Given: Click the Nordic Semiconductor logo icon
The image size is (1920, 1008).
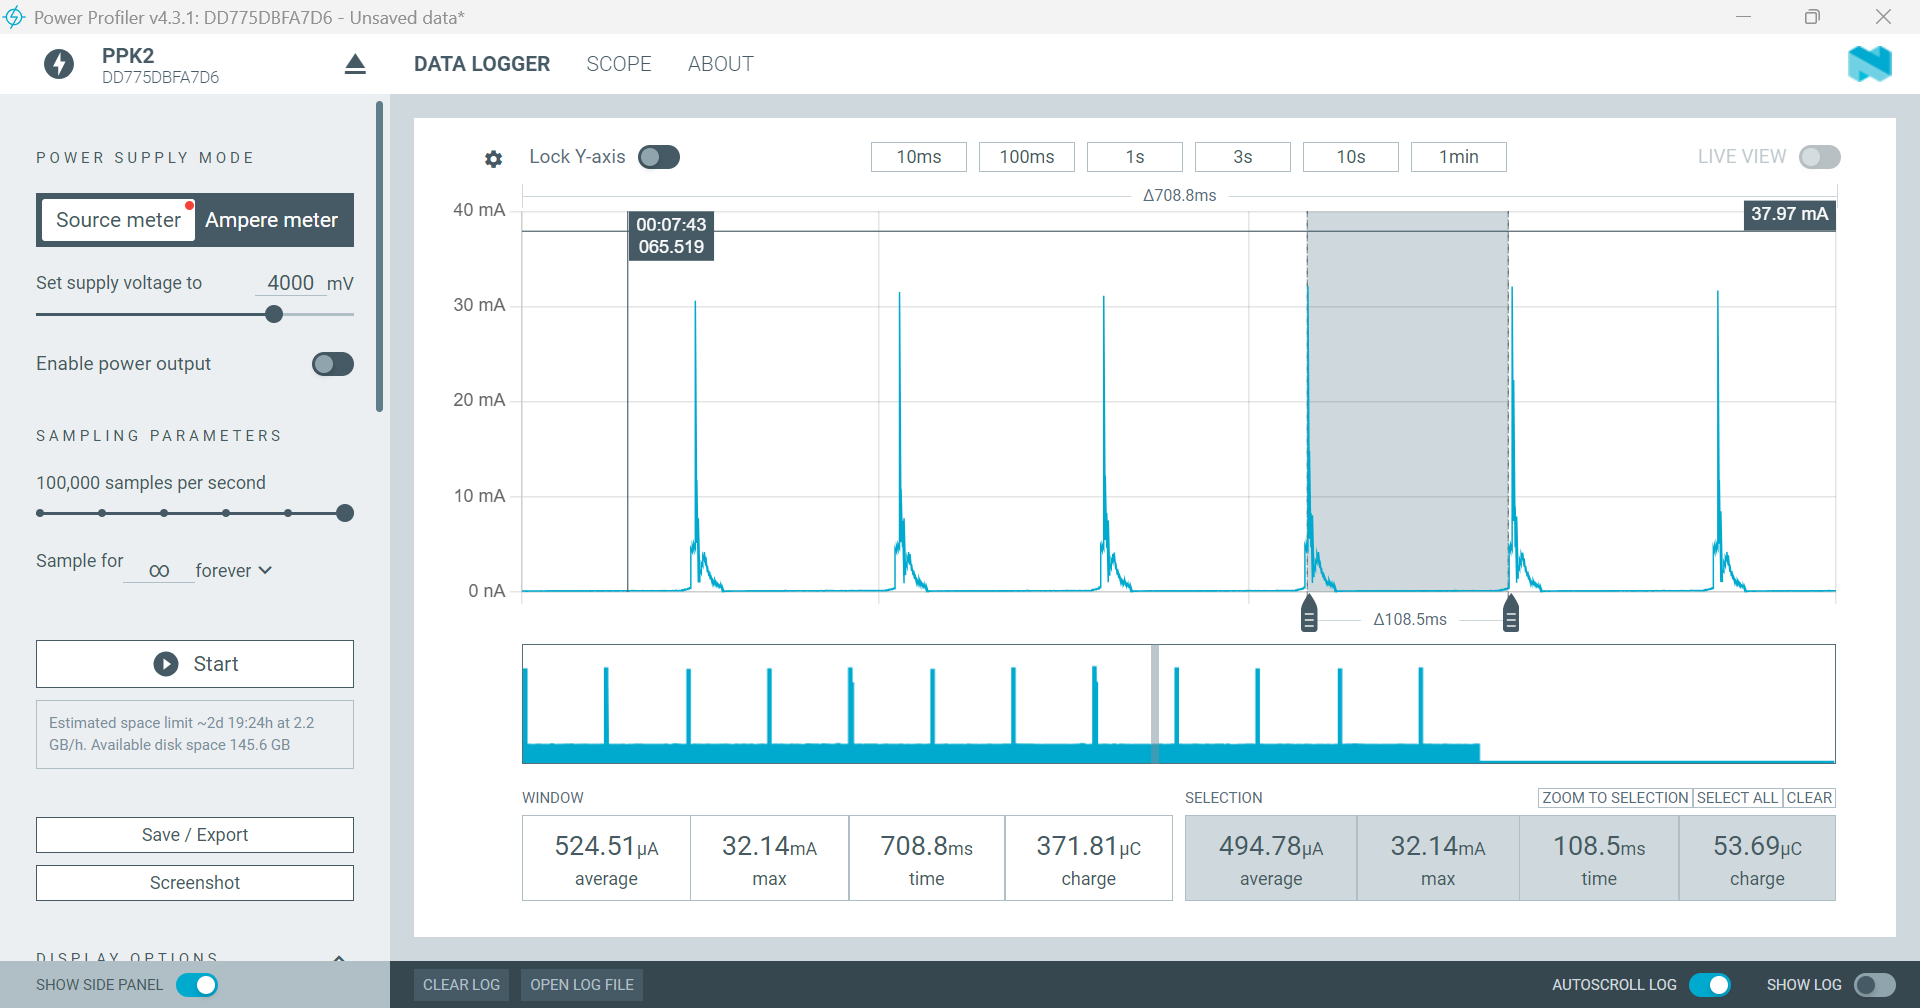Looking at the screenshot, I should click(1869, 64).
